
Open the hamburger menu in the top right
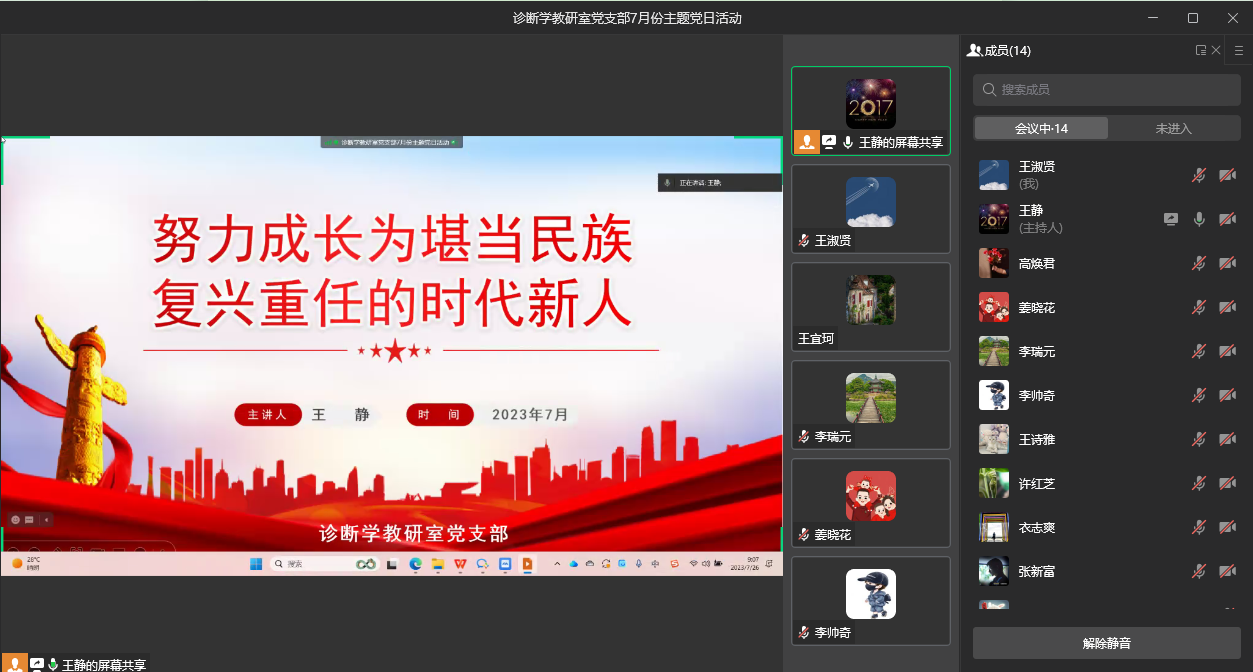(x=1238, y=50)
